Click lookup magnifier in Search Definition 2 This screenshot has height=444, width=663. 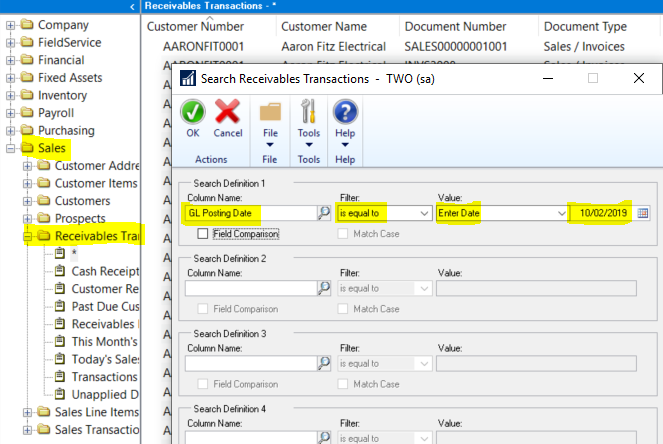[x=324, y=288]
